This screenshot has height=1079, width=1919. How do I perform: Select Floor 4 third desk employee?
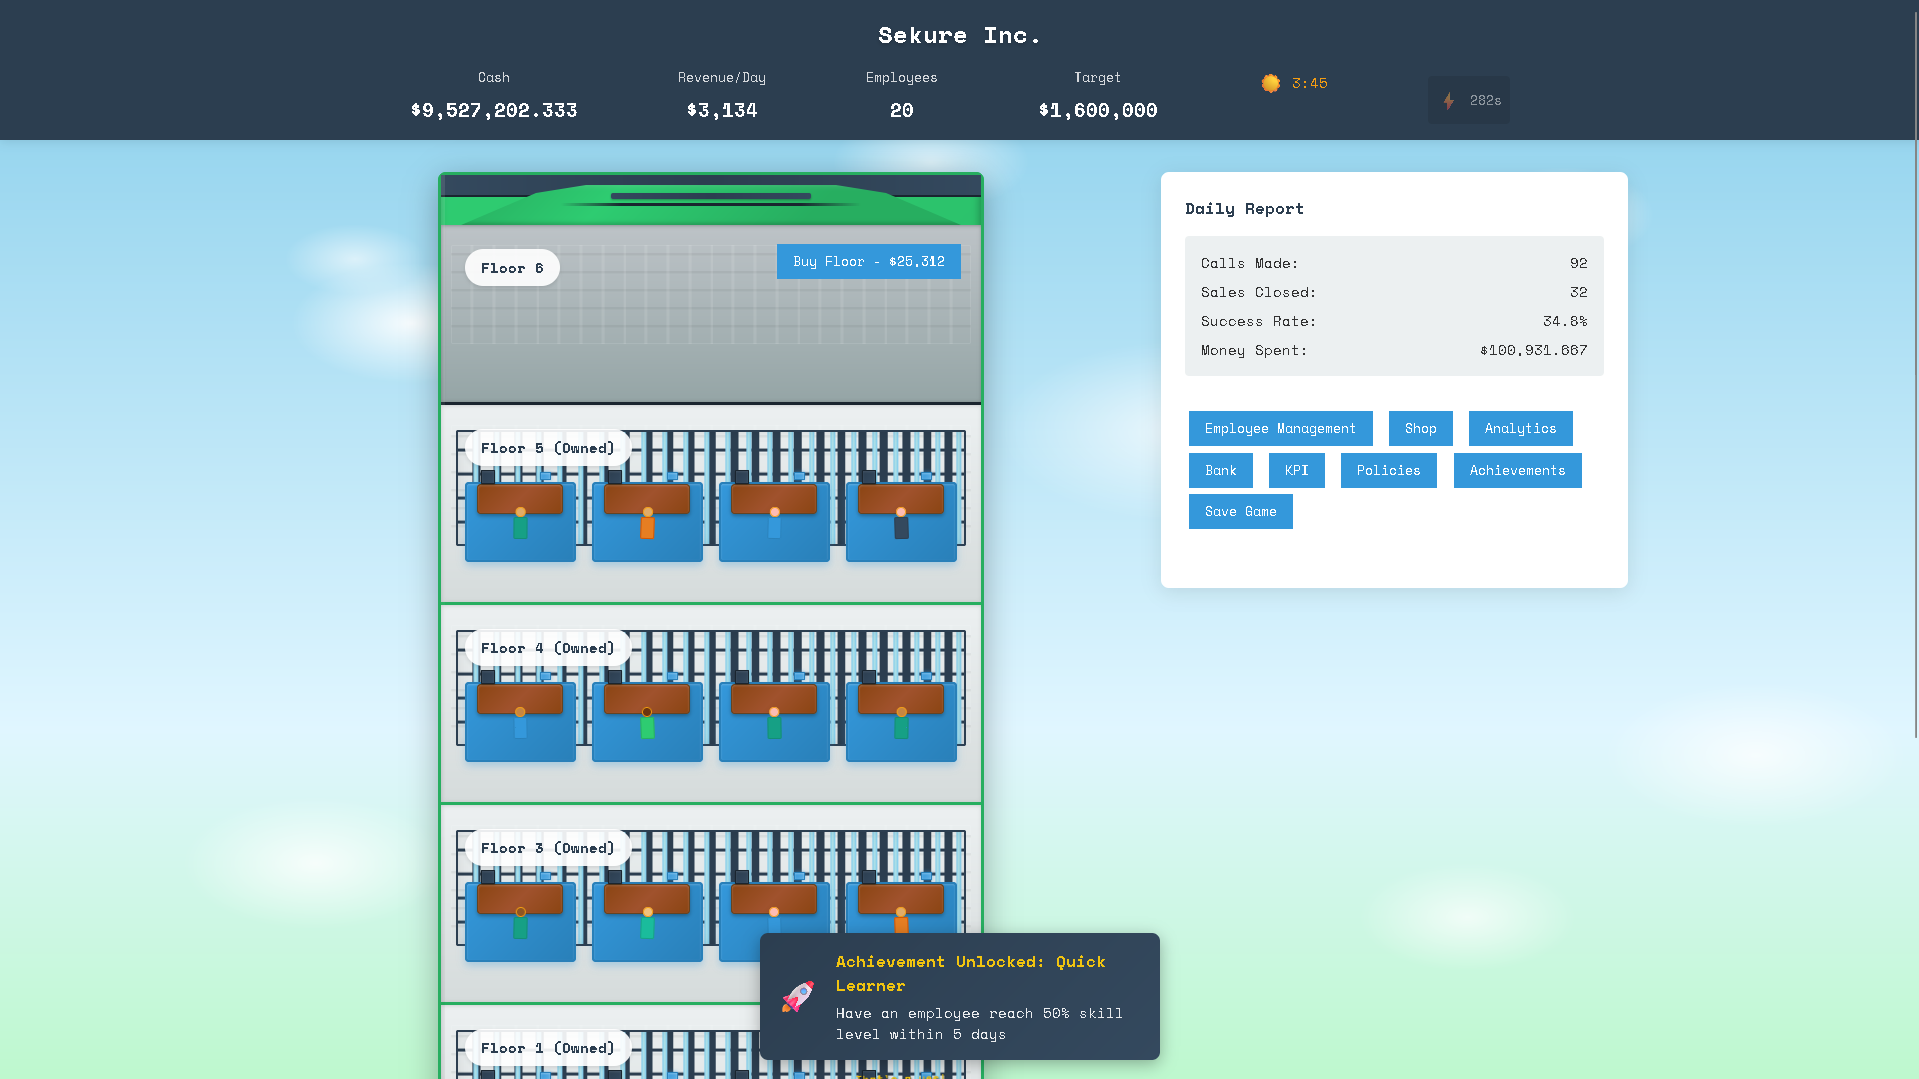coord(774,723)
